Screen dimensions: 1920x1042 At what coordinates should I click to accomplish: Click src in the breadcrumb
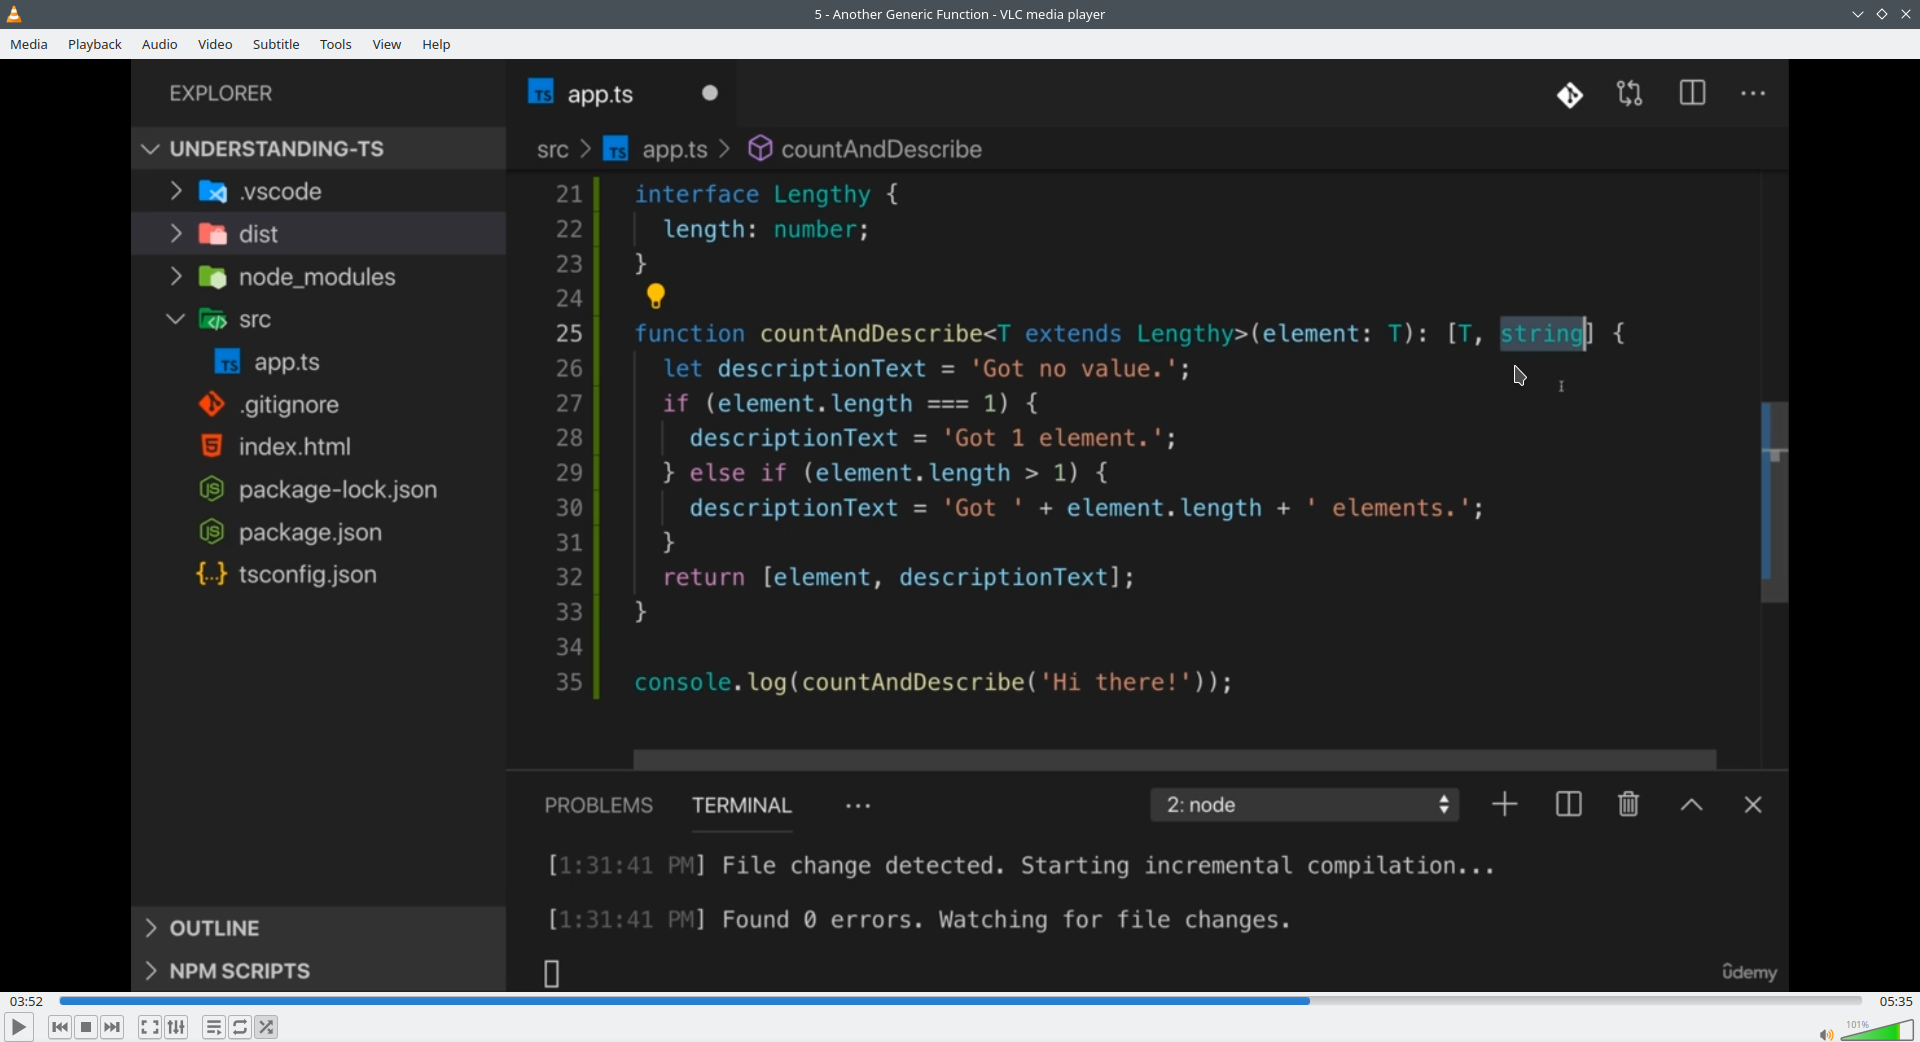pos(552,150)
